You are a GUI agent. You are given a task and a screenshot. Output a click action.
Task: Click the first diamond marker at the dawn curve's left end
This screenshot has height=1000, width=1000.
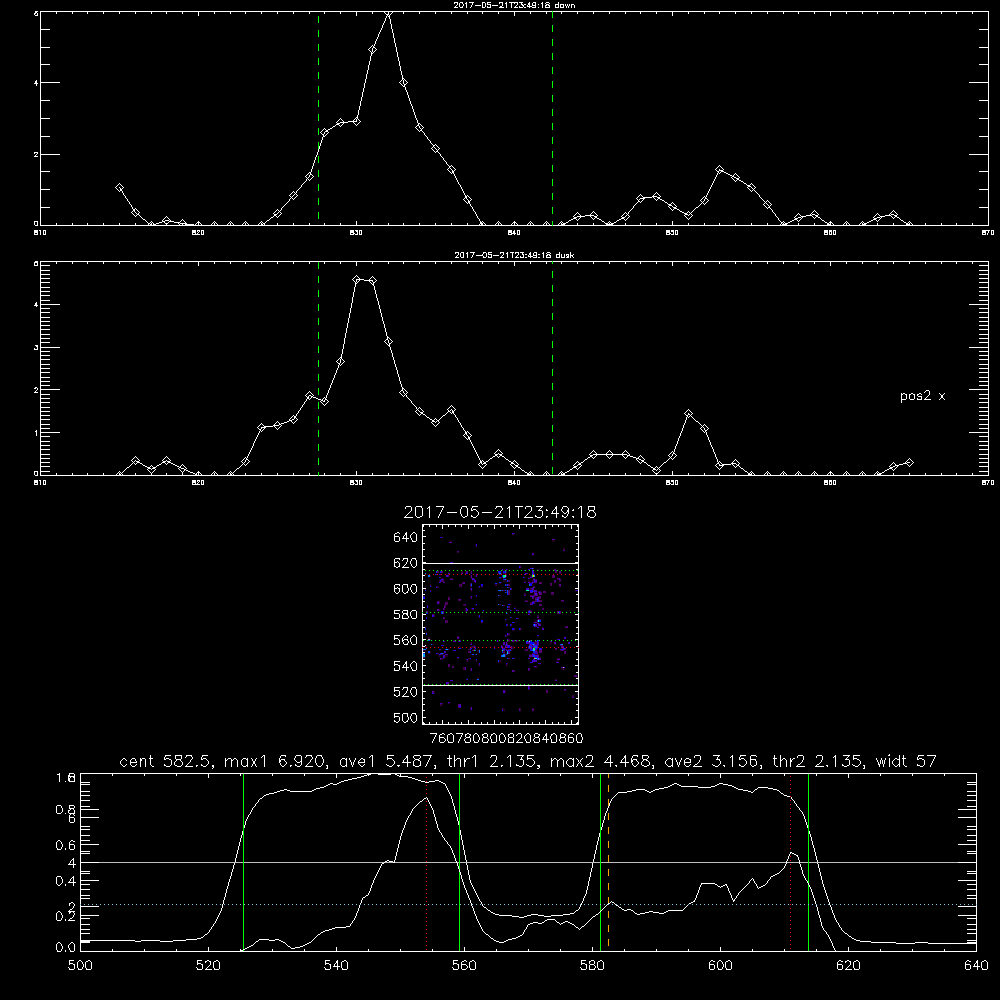[119, 188]
